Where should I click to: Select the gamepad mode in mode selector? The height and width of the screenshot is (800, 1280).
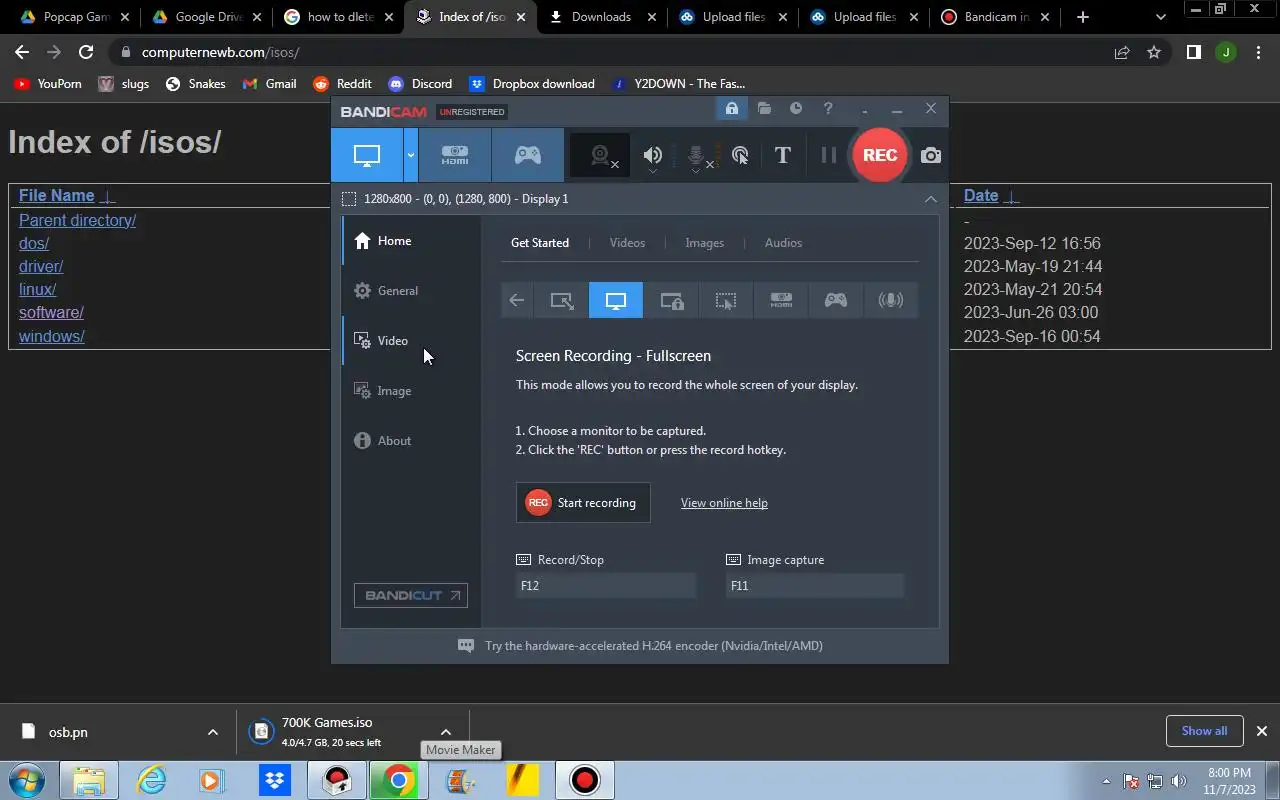[836, 300]
